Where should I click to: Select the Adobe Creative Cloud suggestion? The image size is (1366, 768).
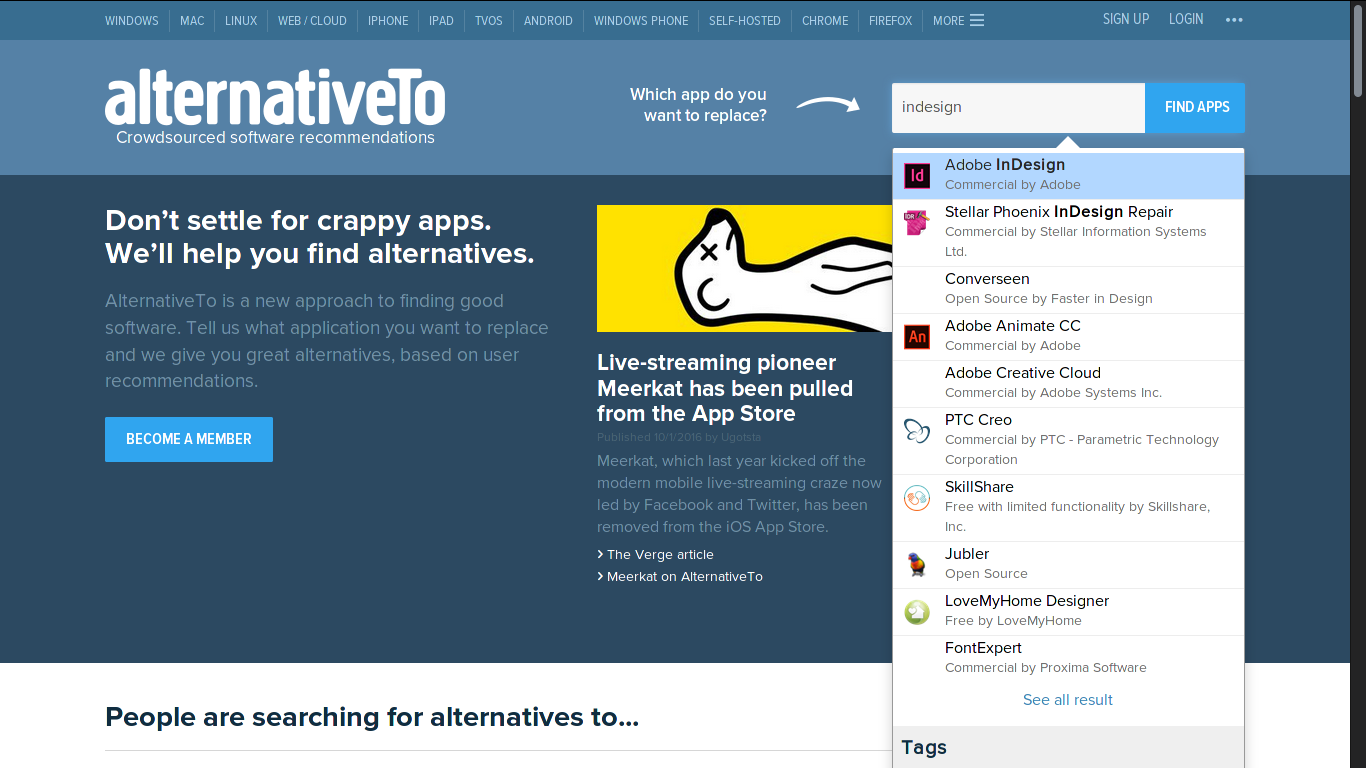pyautogui.click(x=1068, y=384)
